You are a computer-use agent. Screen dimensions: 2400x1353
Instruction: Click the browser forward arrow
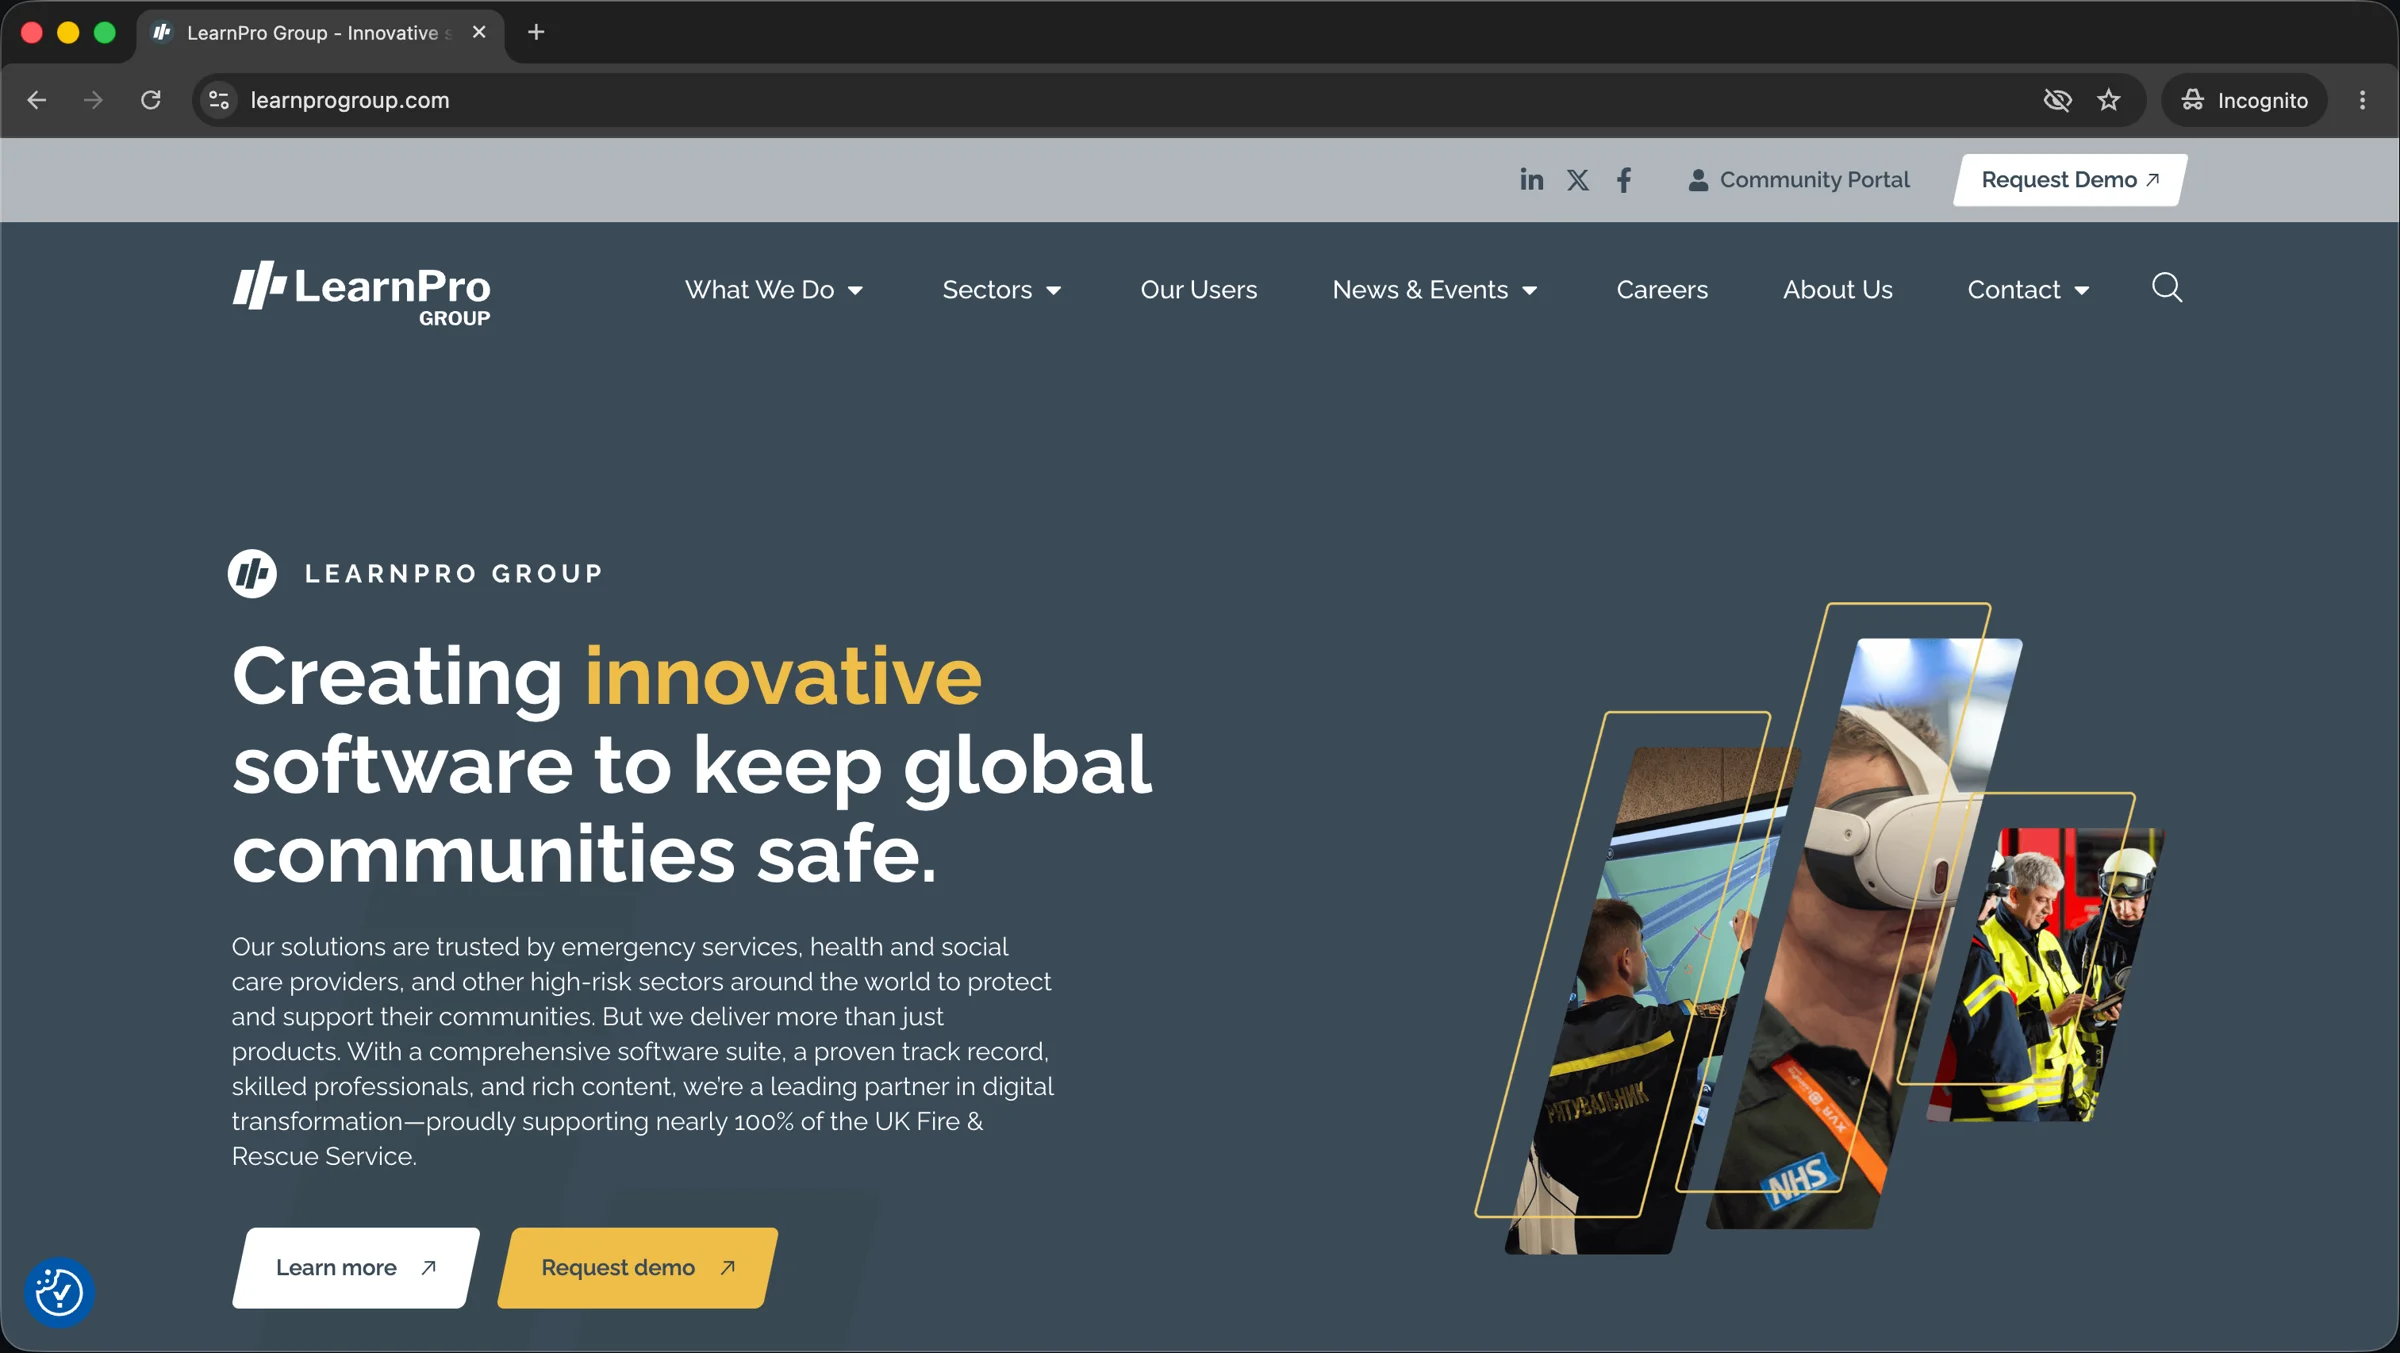pos(93,100)
